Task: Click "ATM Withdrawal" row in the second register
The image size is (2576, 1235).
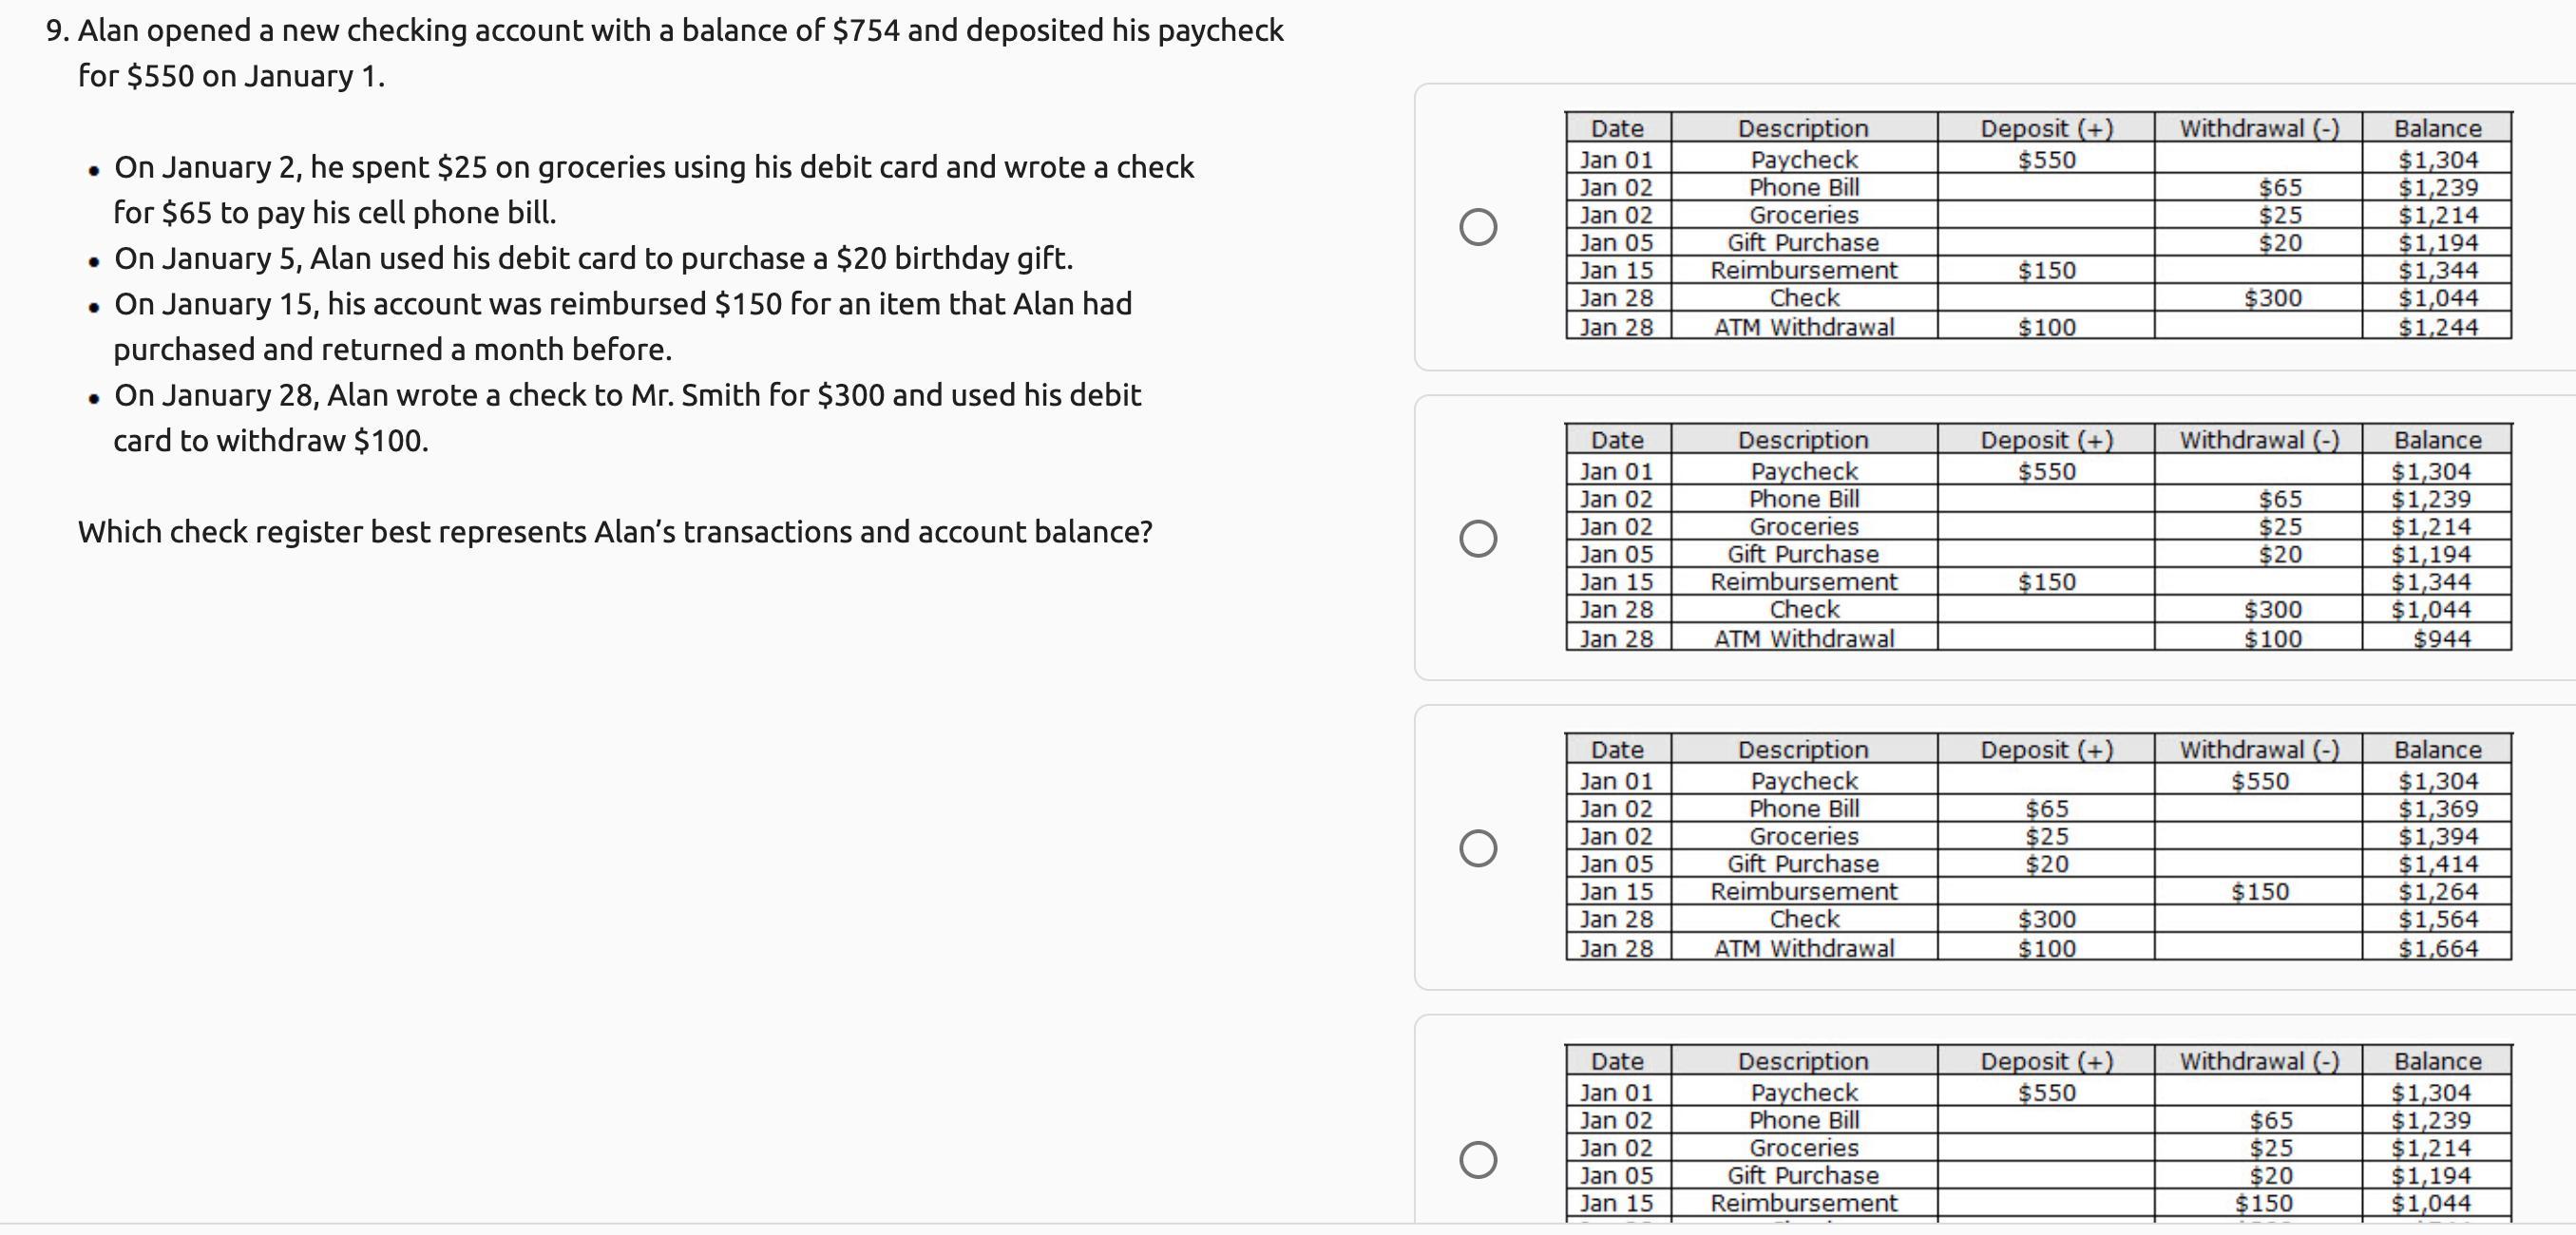Action: pos(1803,639)
